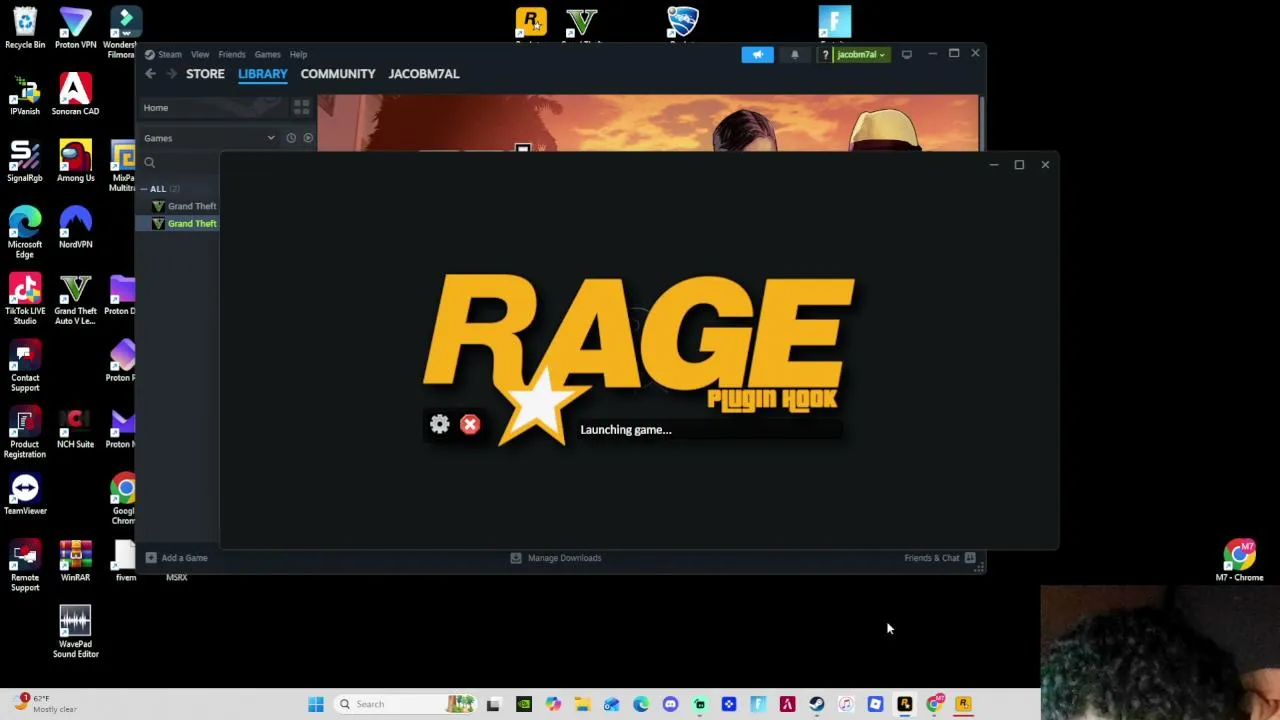Open WavePad Sound Editor desktop shortcut

pyautogui.click(x=75, y=633)
